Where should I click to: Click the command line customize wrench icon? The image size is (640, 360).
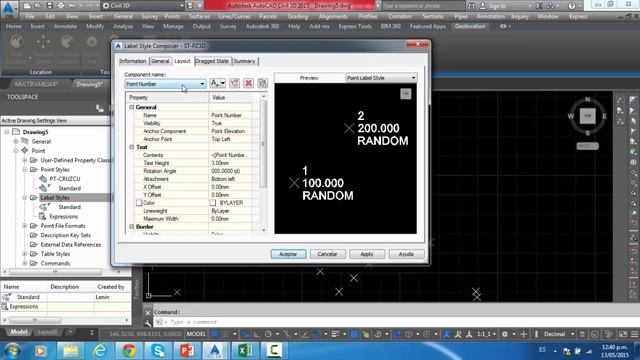point(148,322)
